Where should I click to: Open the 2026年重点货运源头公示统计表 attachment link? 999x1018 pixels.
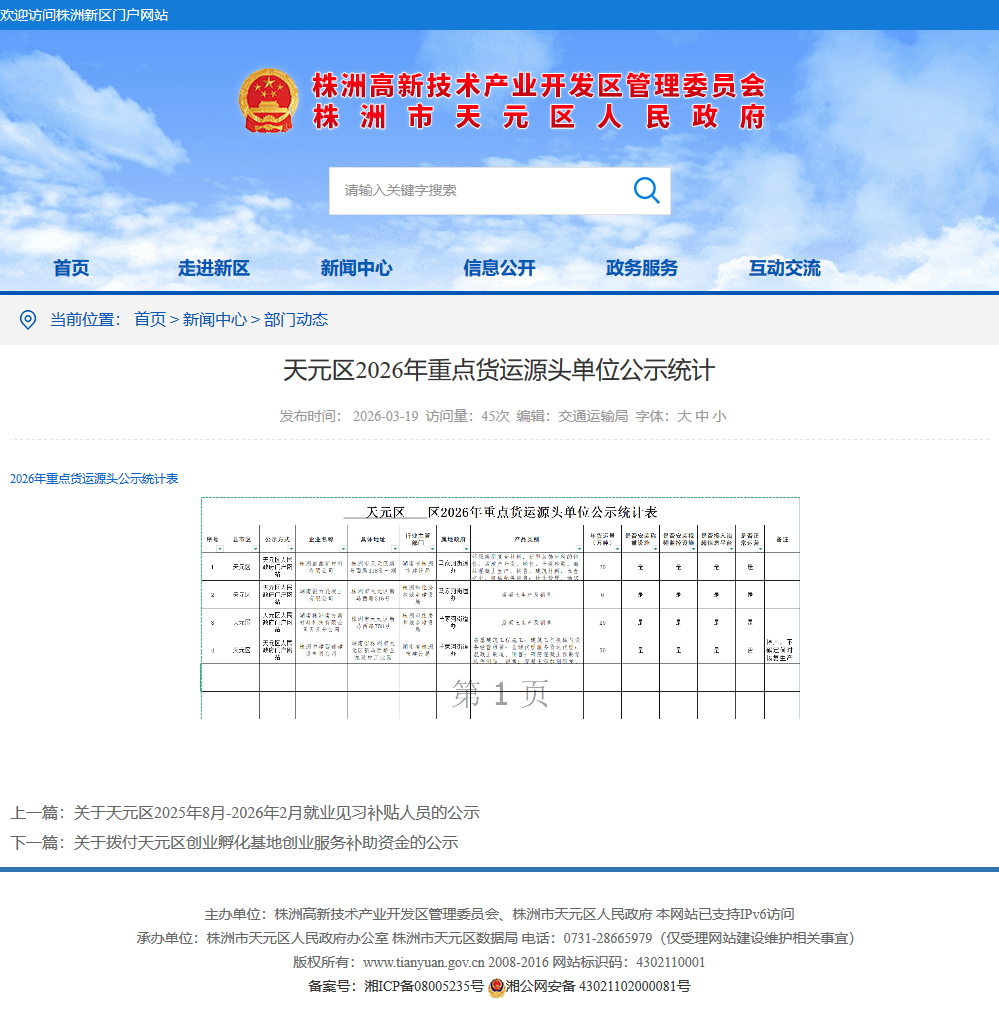tap(94, 479)
